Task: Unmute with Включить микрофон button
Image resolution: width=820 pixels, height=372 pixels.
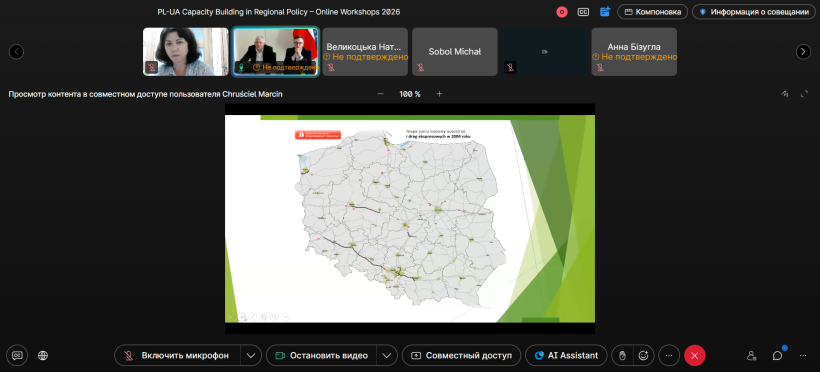Action: 177,355
